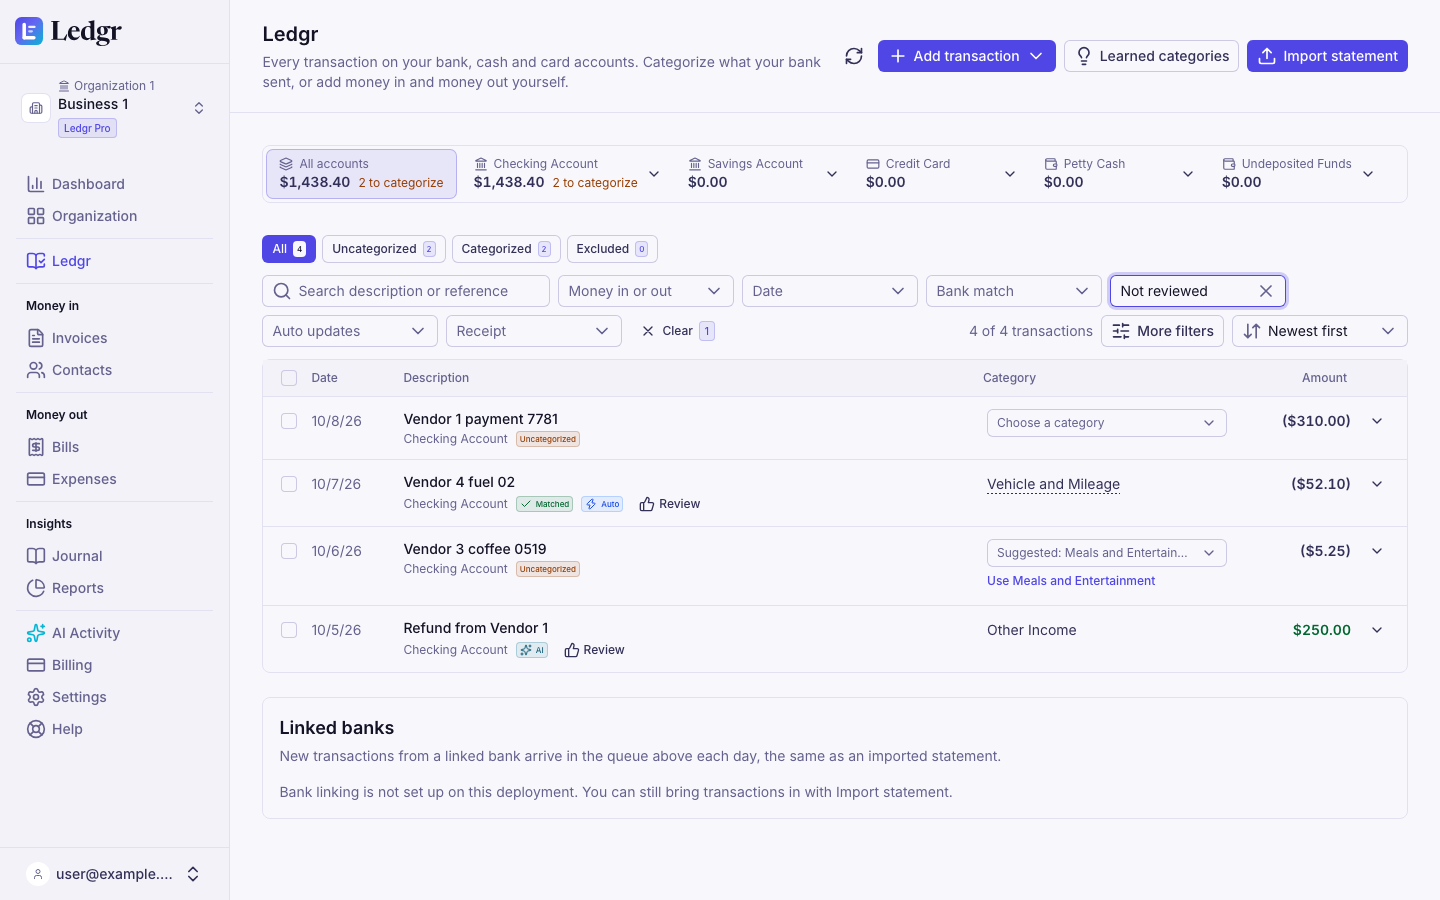
Task: Expand the Auto updates dropdown
Action: pyautogui.click(x=350, y=331)
